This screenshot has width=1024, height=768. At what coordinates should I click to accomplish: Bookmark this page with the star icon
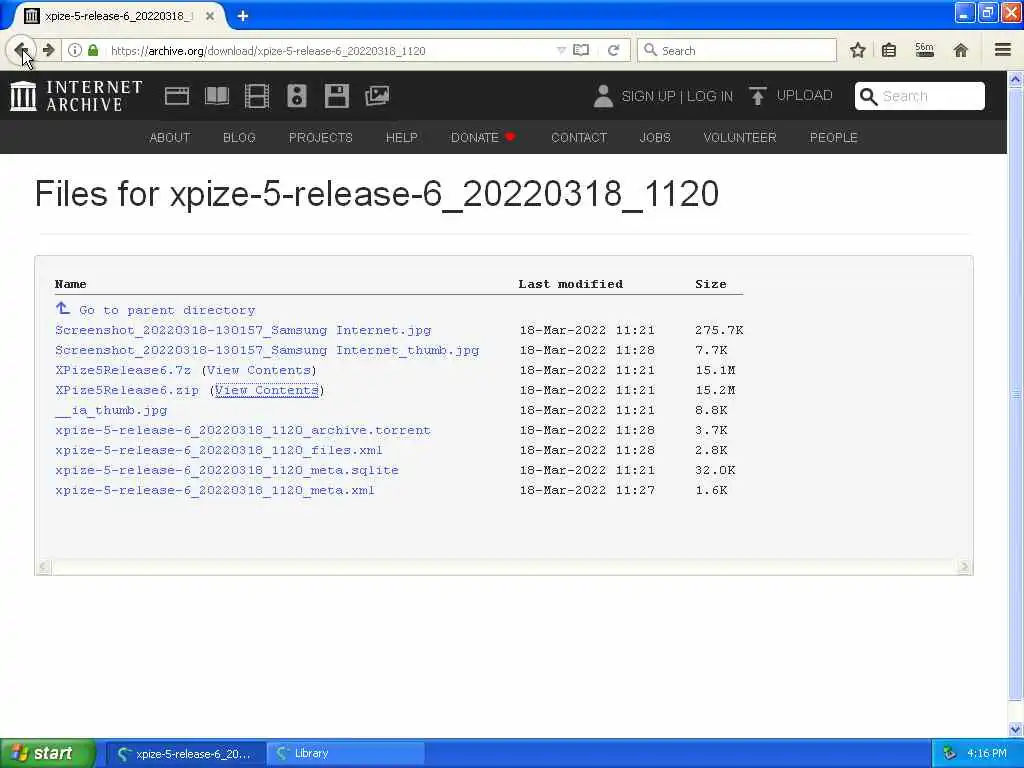[x=858, y=50]
